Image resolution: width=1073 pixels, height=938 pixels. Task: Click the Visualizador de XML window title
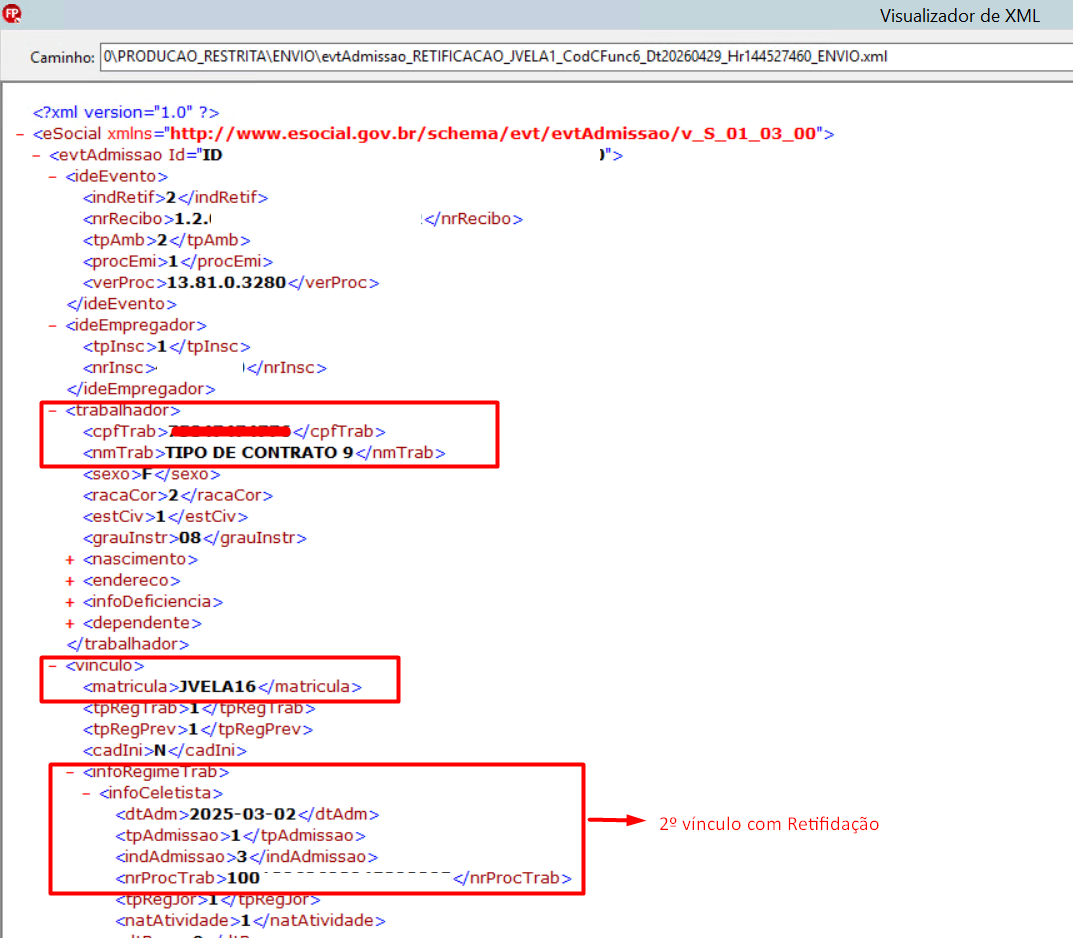point(959,16)
